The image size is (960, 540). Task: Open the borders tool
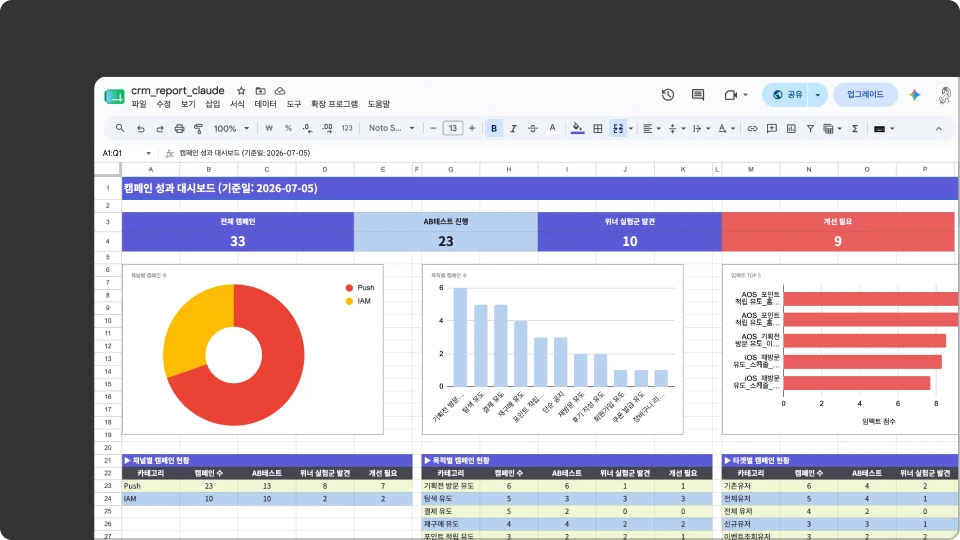pos(598,129)
